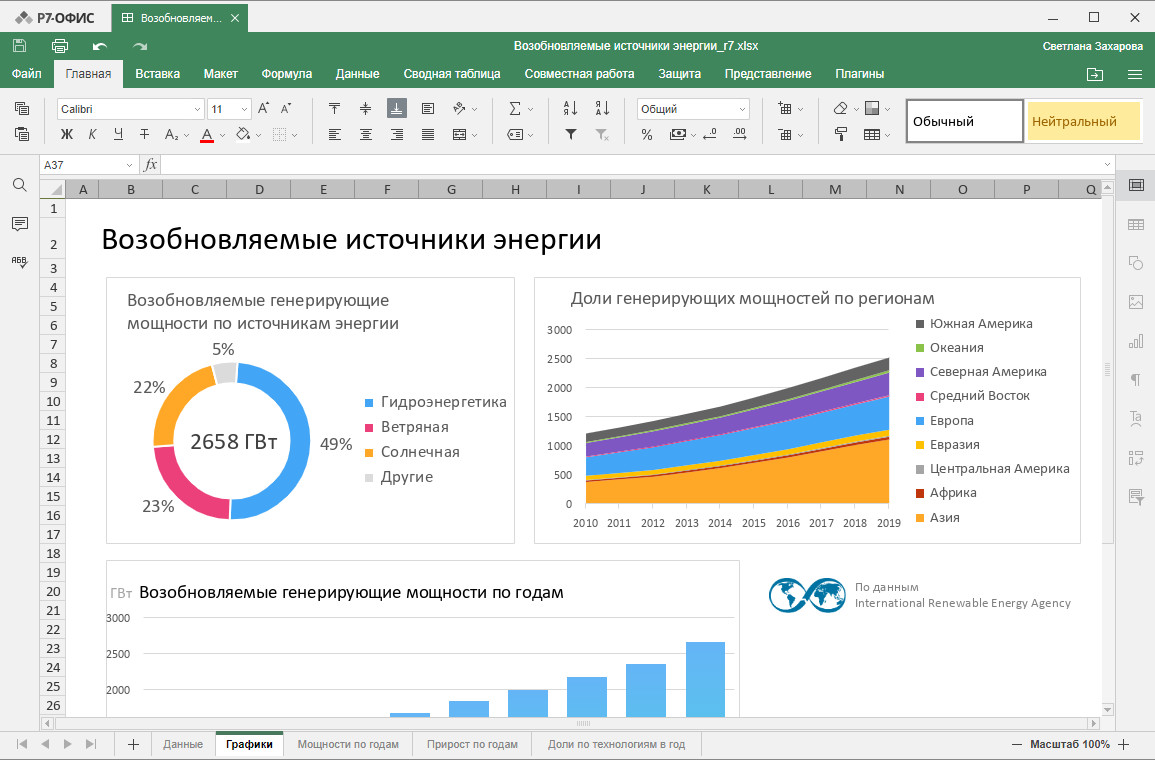This screenshot has width=1155, height=760.
Task: Open spell checking from the left sidebar
Action: click(19, 257)
